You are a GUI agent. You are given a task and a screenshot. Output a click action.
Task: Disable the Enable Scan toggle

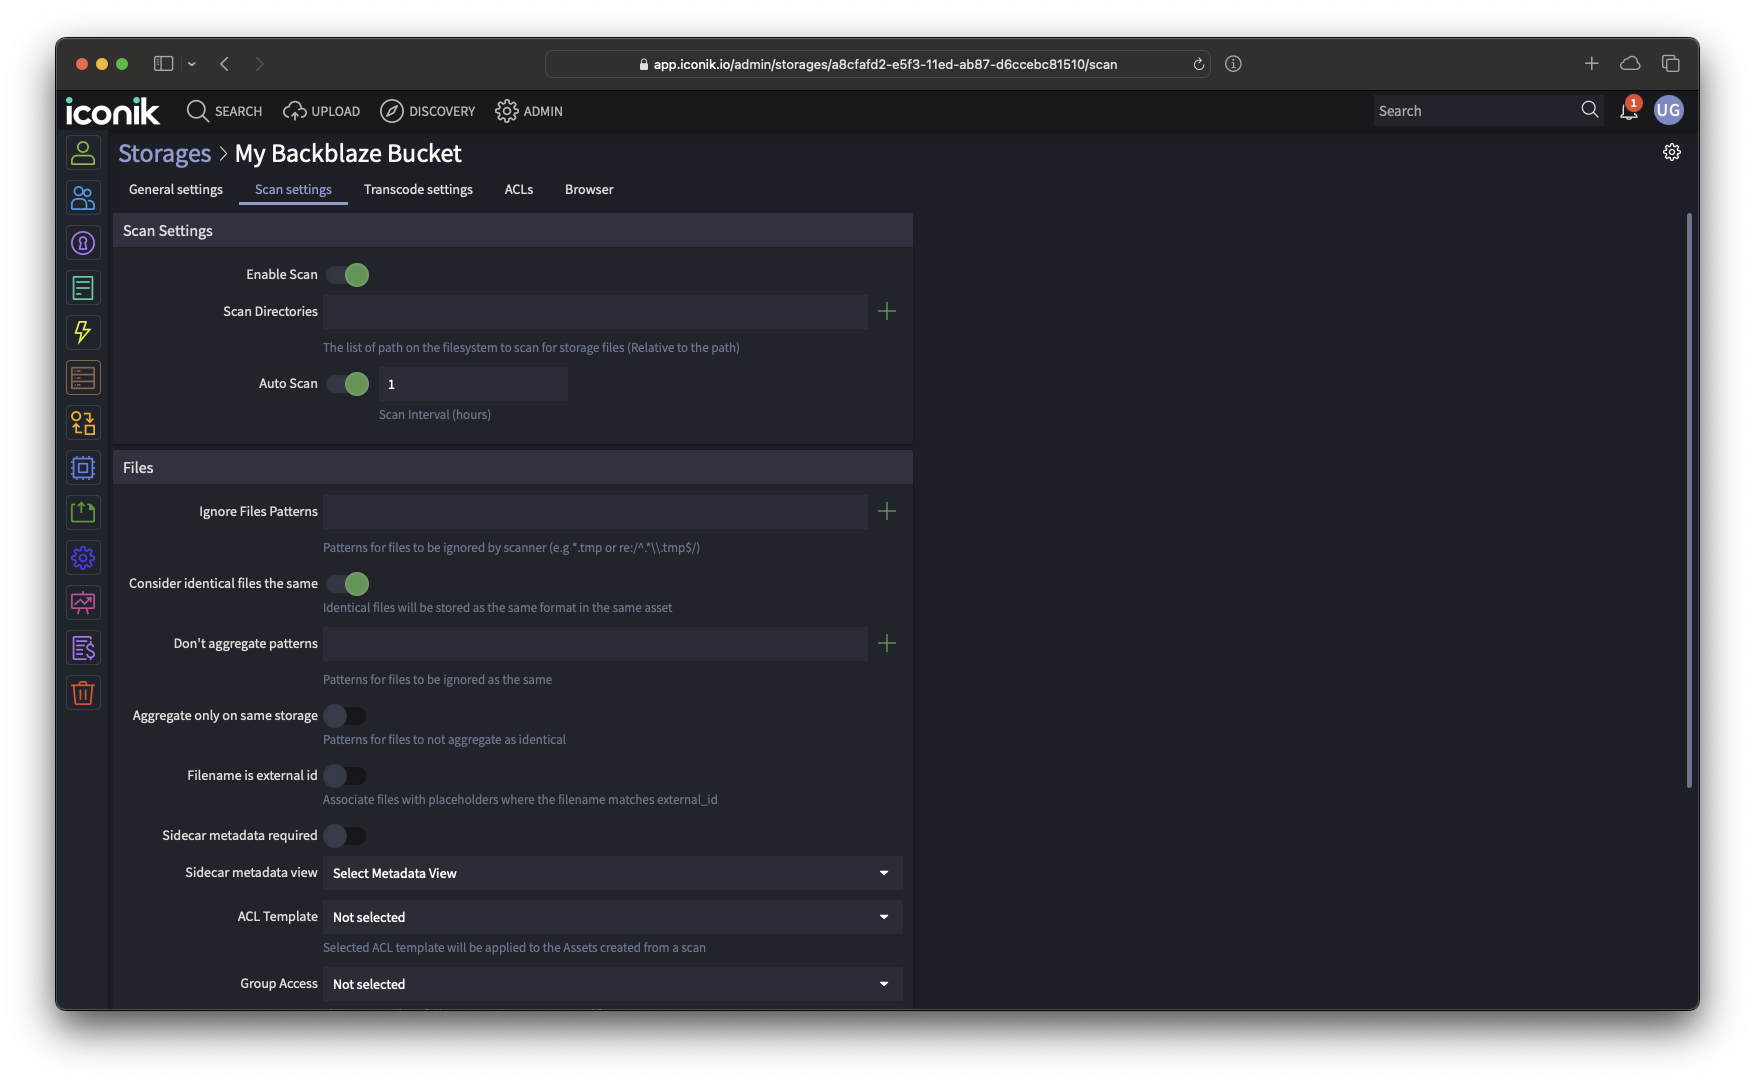(x=348, y=275)
